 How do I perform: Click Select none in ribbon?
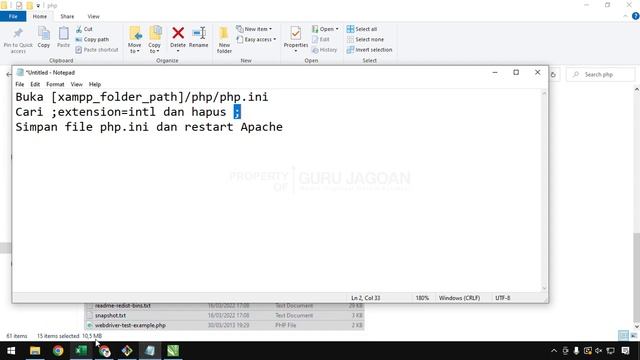(x=365, y=39)
